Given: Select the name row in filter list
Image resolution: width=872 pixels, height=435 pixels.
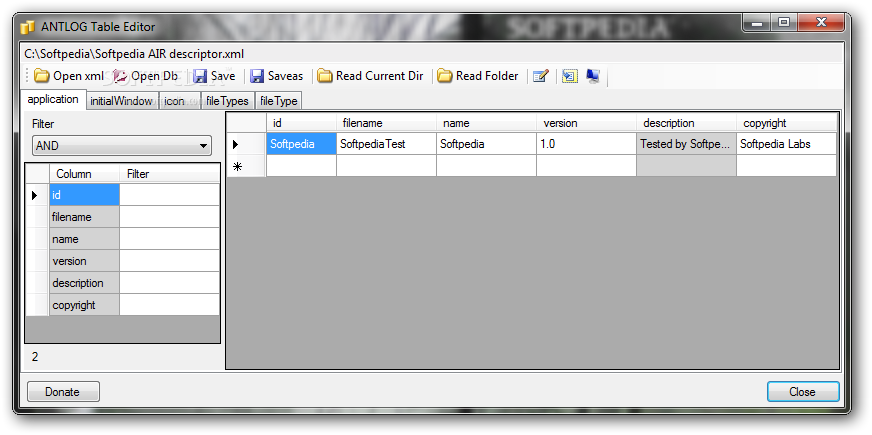Looking at the screenshot, I should pyautogui.click(x=84, y=239).
